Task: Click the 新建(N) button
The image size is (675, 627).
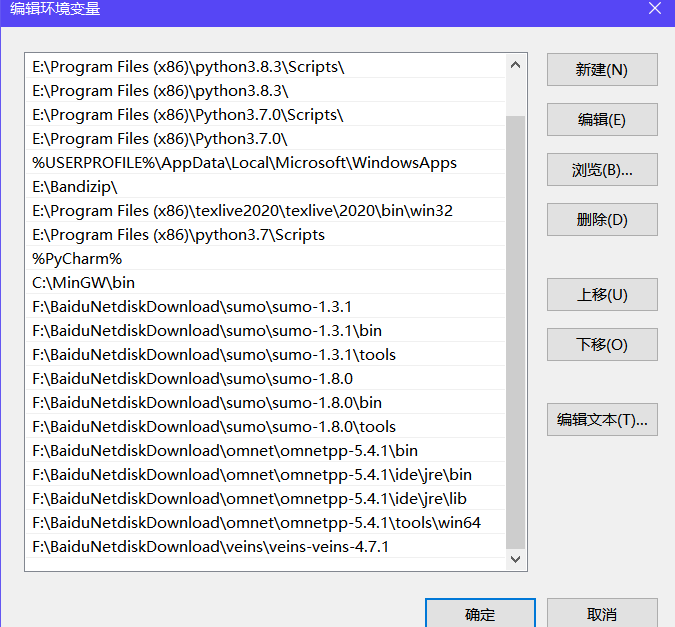Action: (602, 69)
